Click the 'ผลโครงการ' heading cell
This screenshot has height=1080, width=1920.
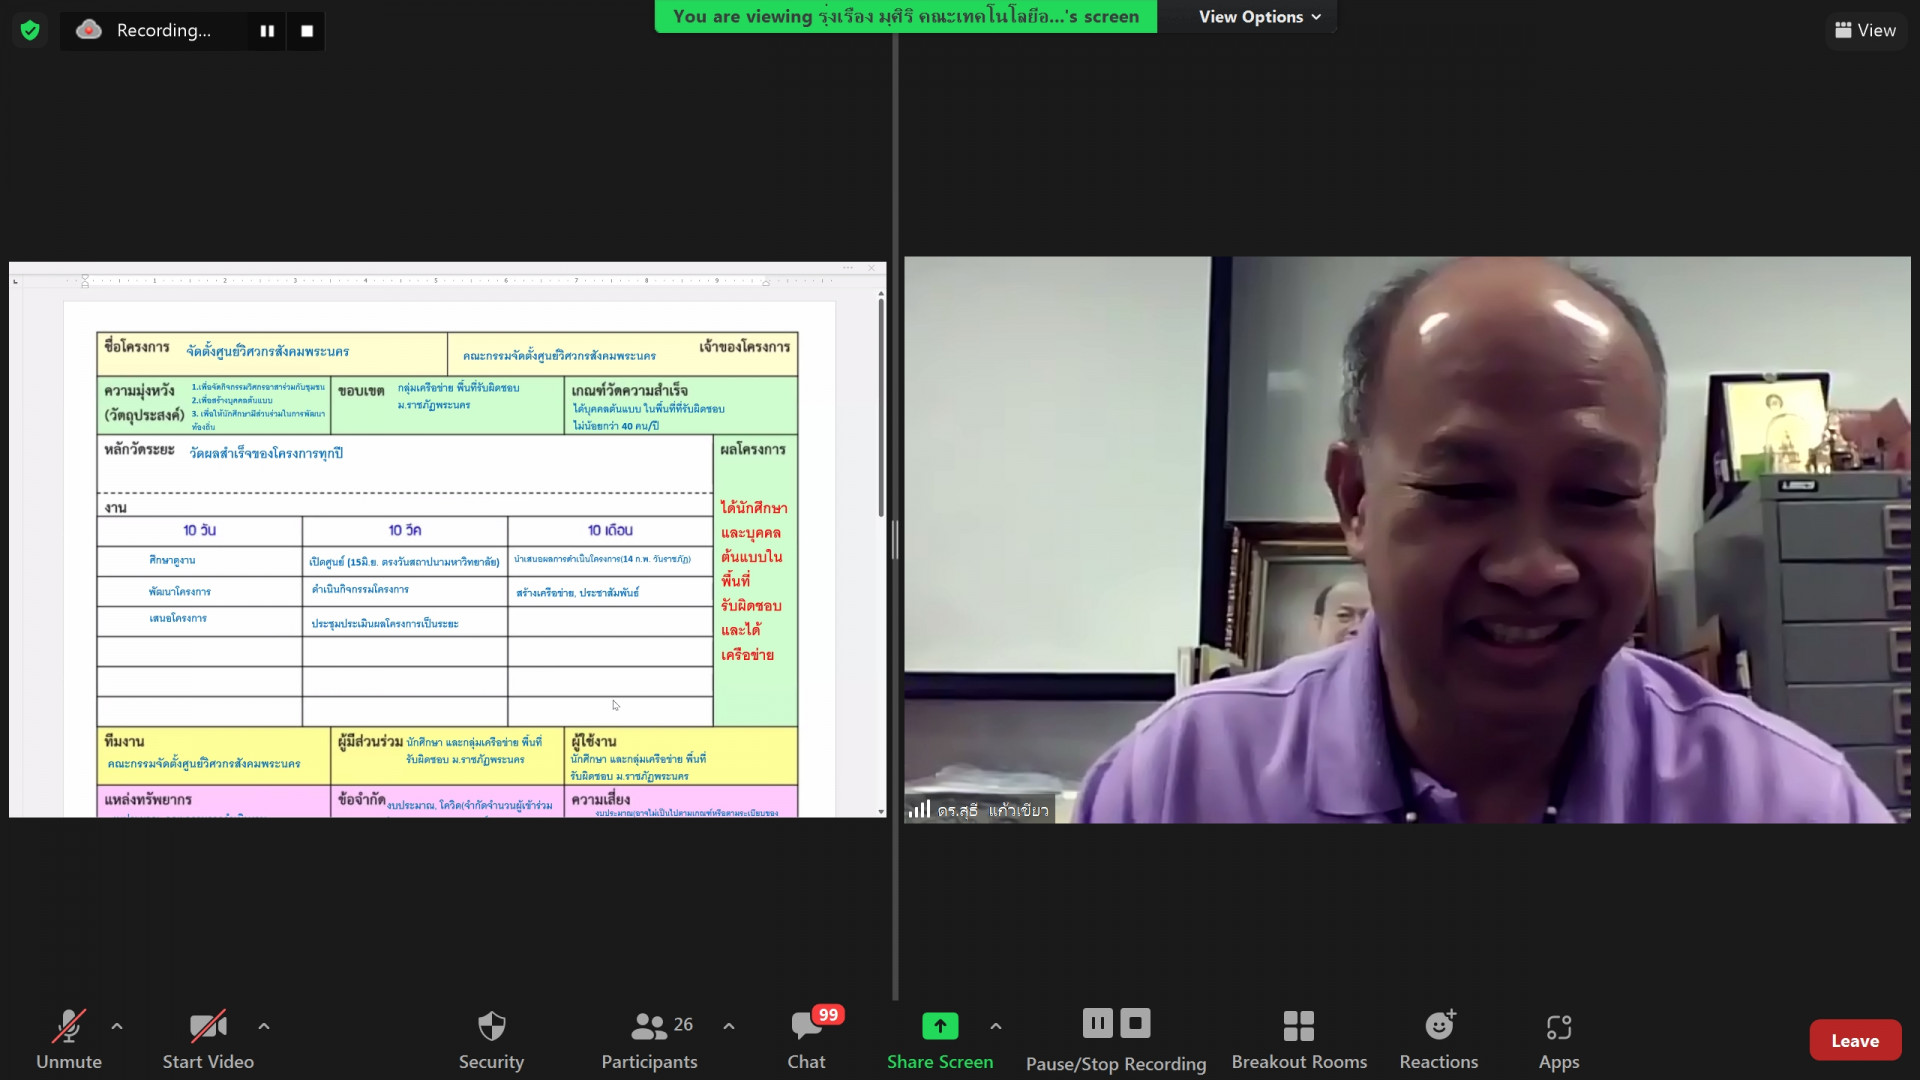(x=753, y=450)
